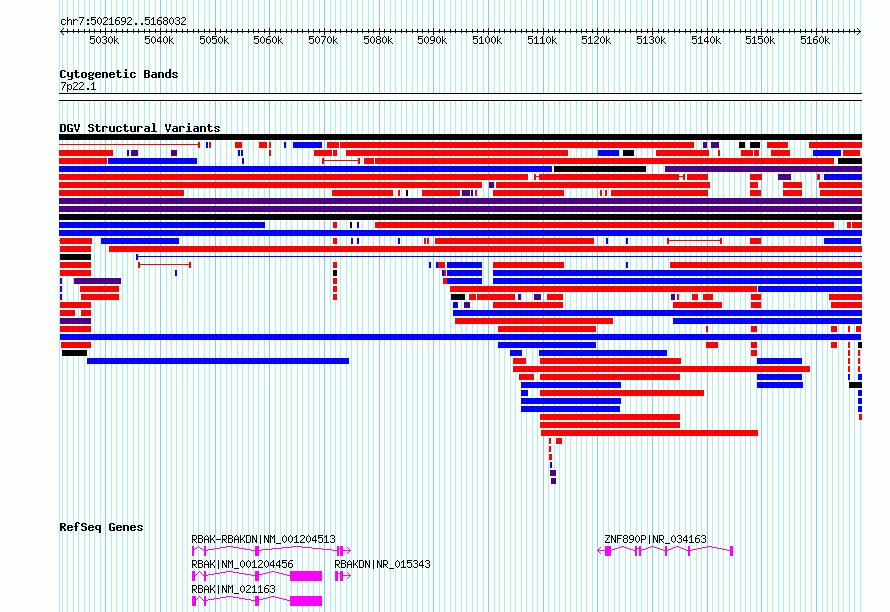The image size is (890, 612).
Task: Open the RefSeq Genes track title
Action: point(101,527)
